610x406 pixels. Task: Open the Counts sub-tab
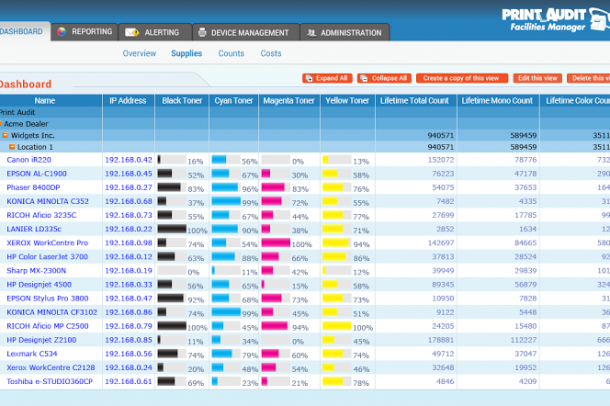click(x=231, y=53)
